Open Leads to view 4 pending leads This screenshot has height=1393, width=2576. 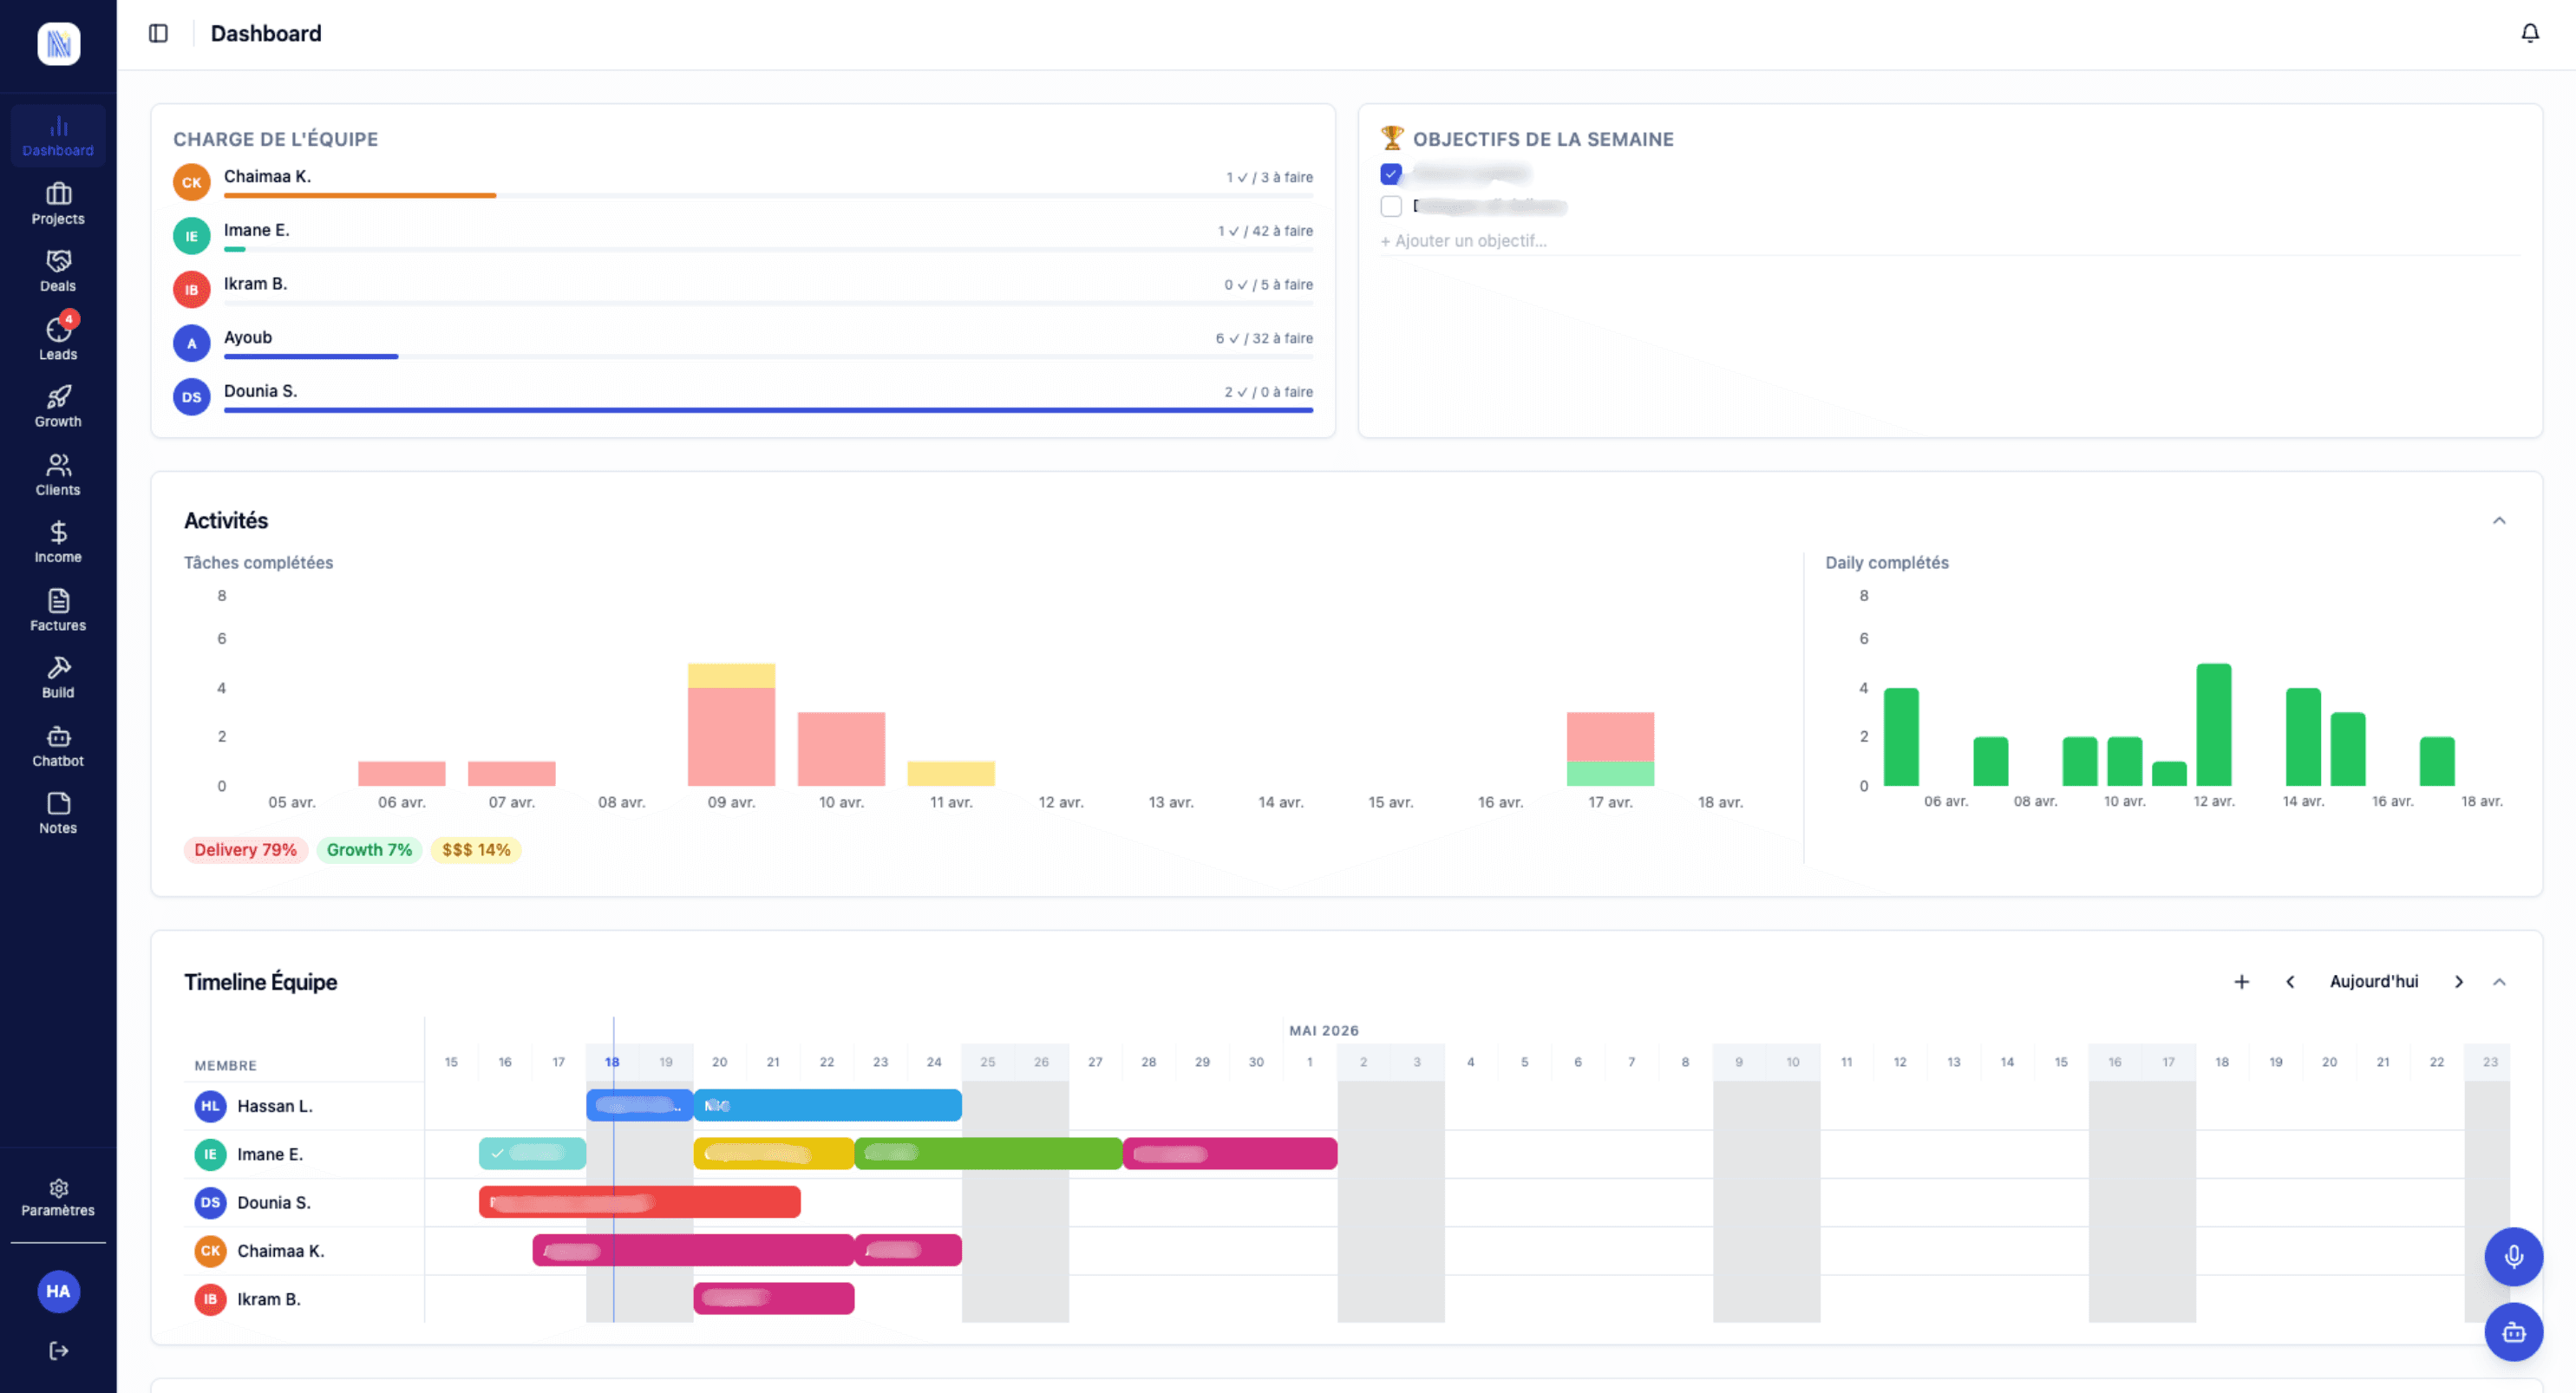coord(57,338)
